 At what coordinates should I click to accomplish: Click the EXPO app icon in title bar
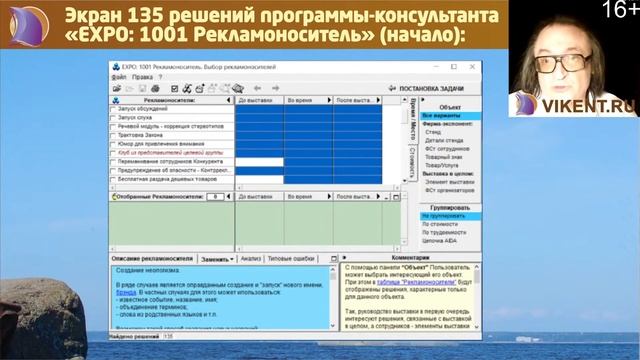[x=116, y=67]
